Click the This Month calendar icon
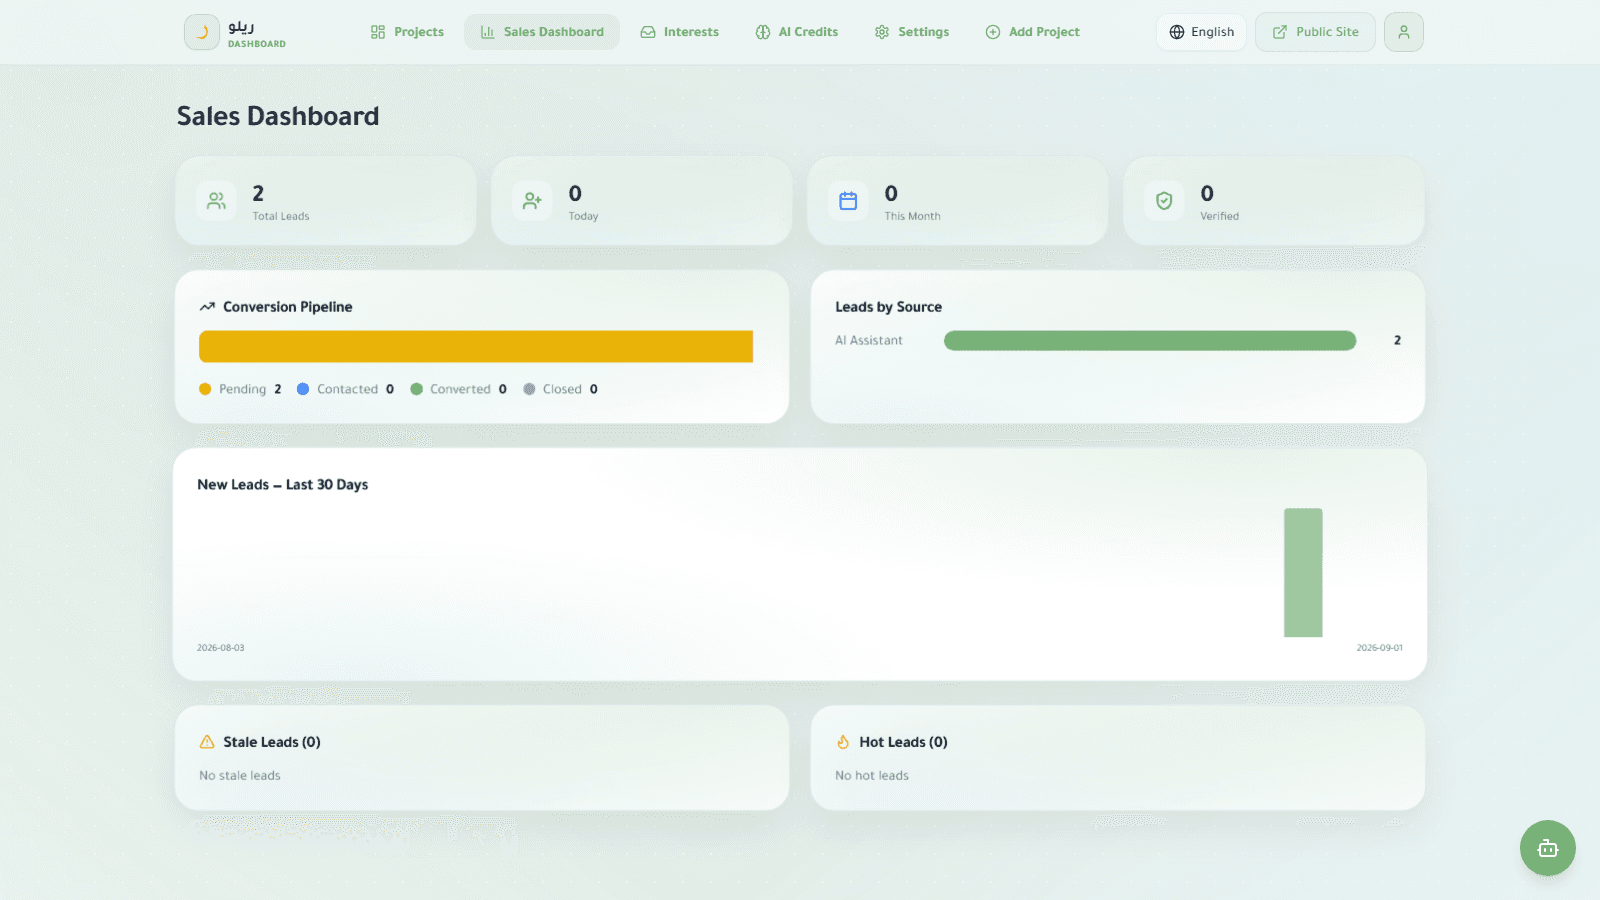The image size is (1600, 900). 848,201
